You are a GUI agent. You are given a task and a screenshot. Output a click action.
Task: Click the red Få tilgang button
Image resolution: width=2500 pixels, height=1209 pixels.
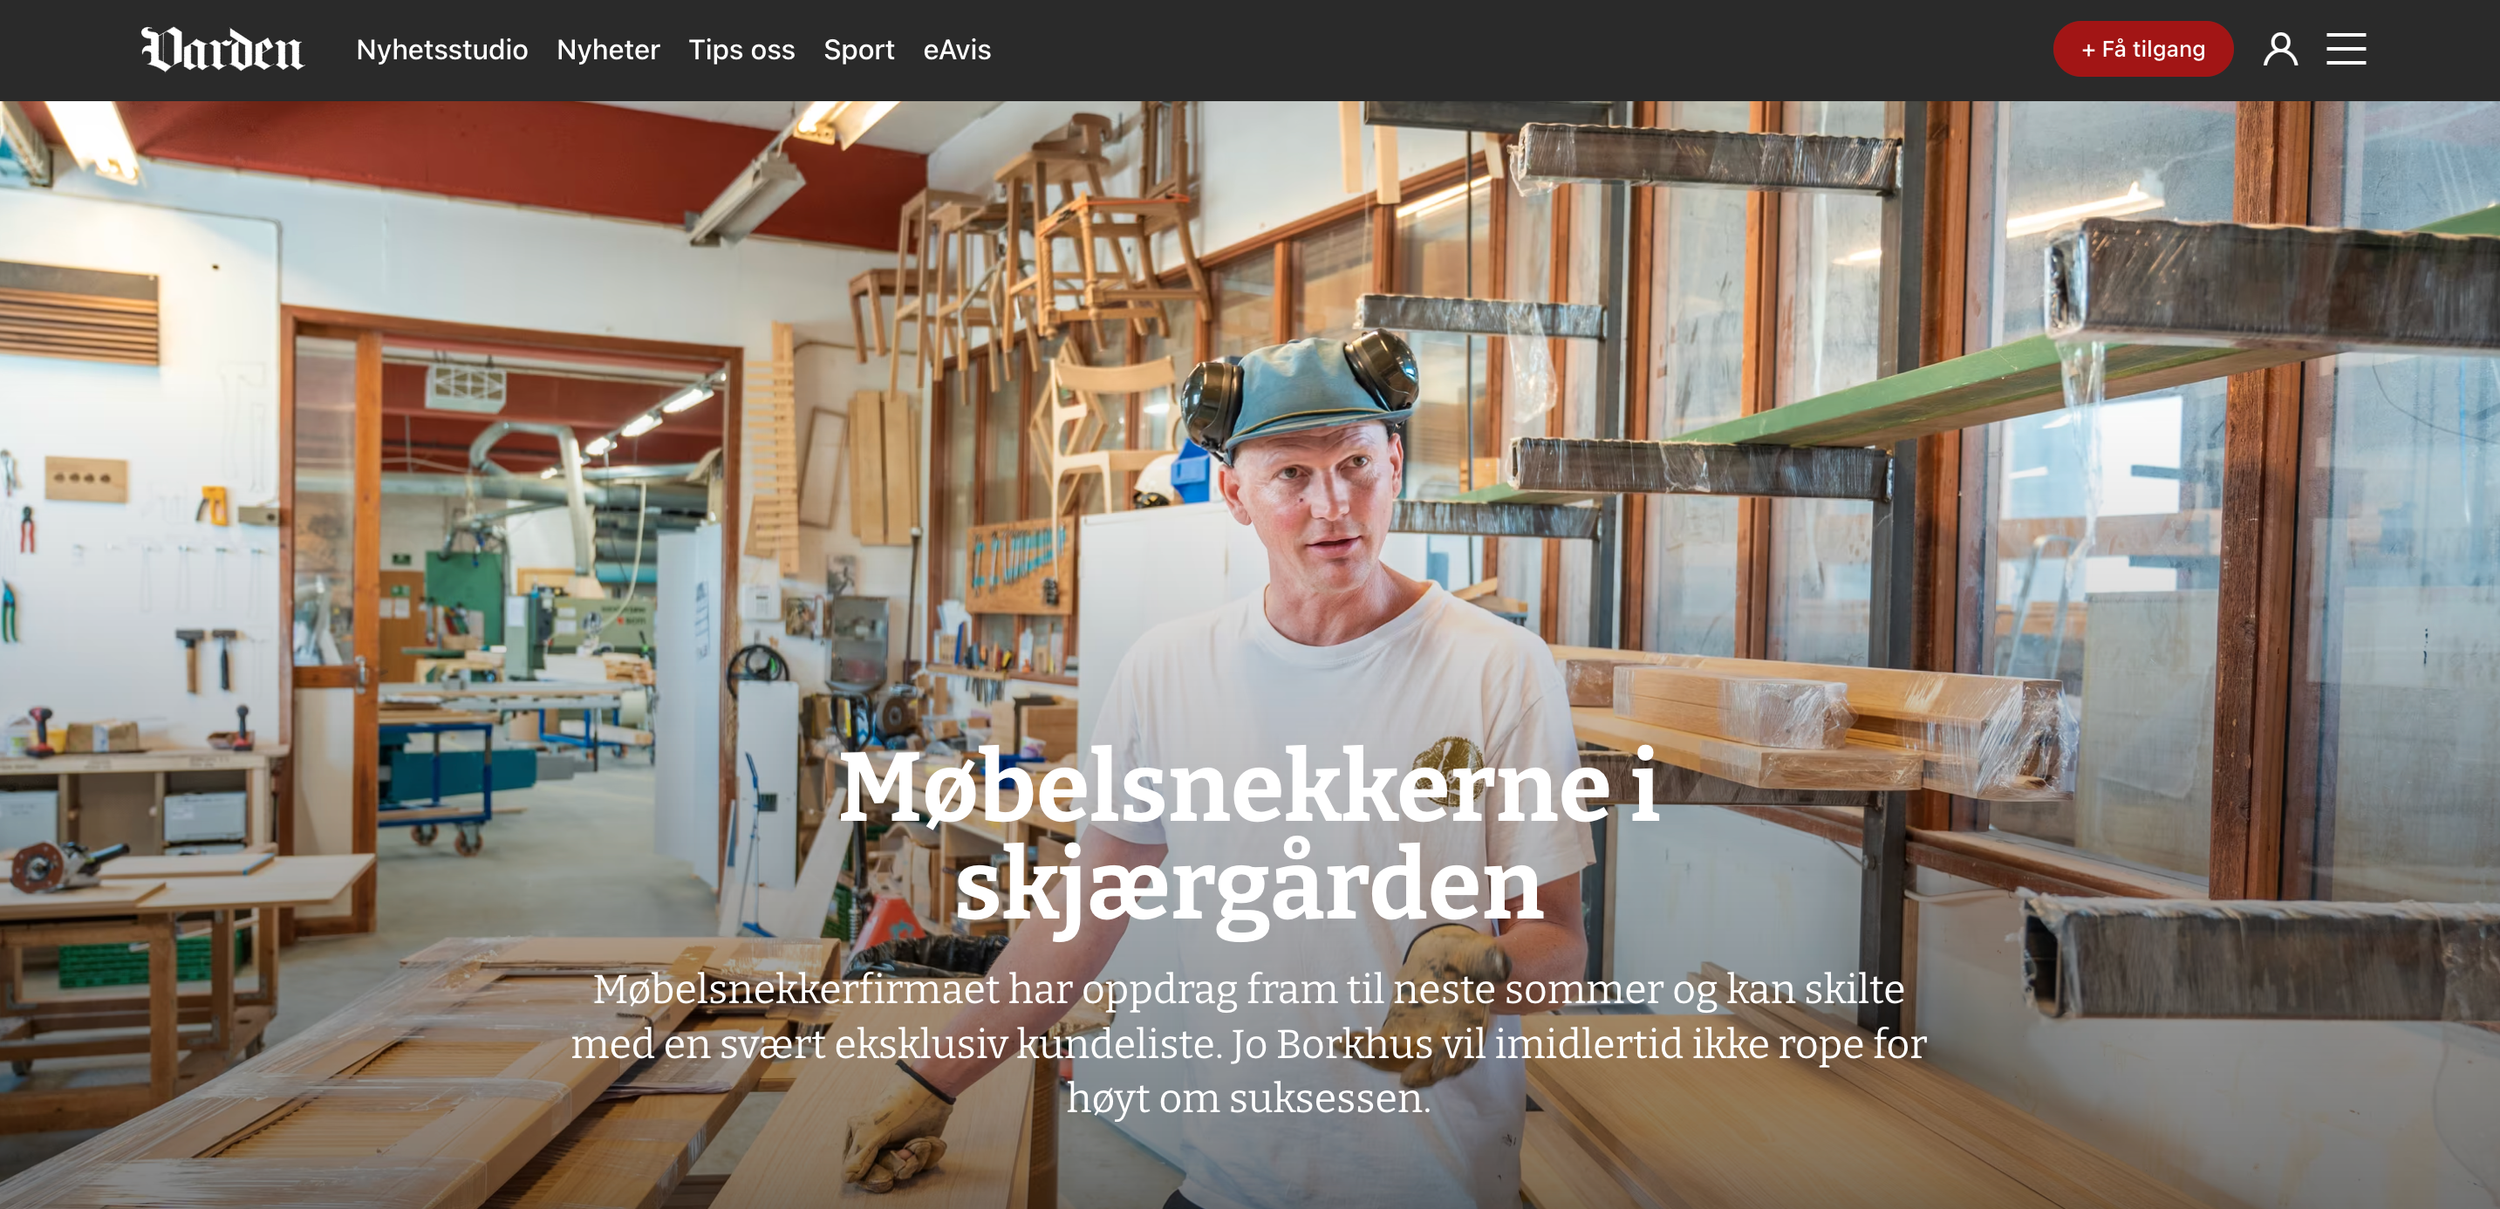pos(2142,49)
